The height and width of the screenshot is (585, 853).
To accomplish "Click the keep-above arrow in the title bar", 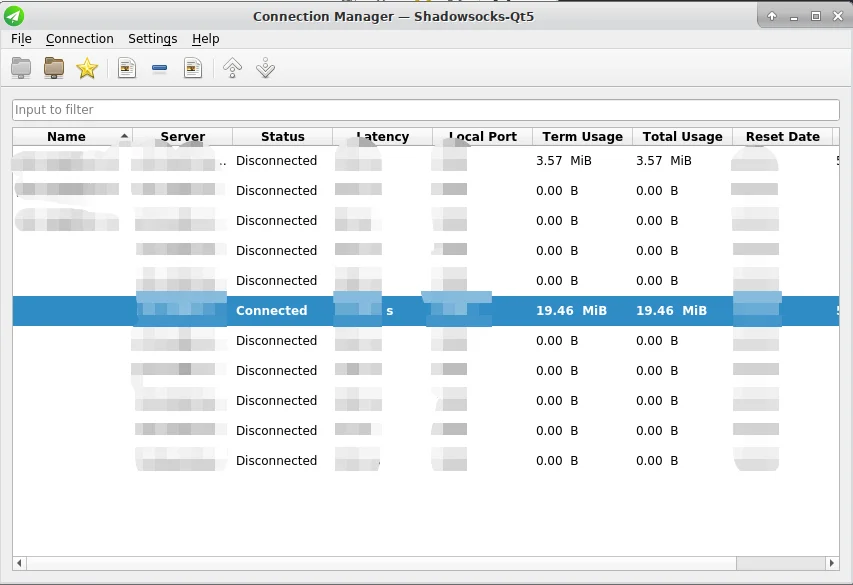I will [772, 16].
